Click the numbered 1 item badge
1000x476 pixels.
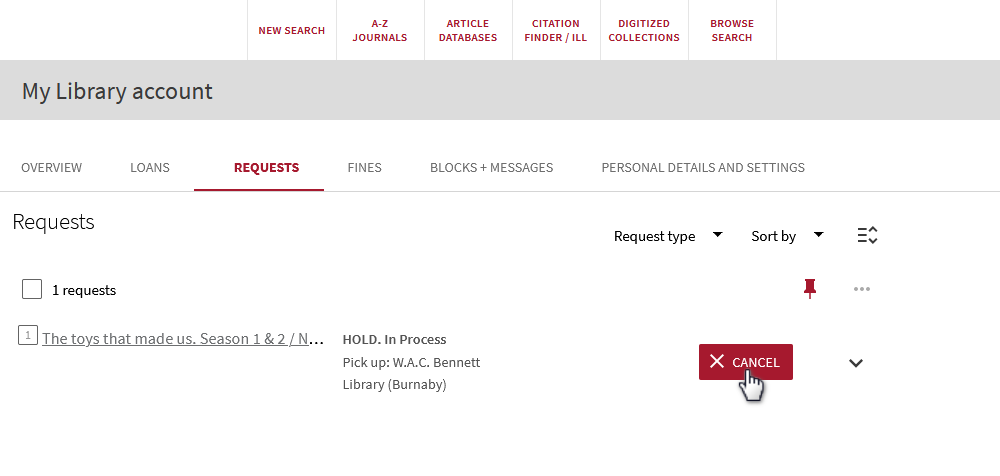27,334
